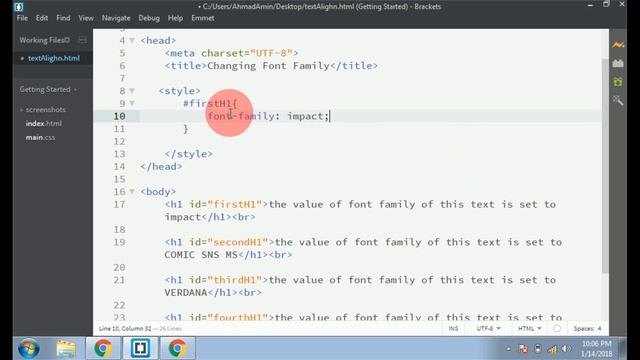The height and width of the screenshot is (360, 640).
Task: Open the Extension Manager brick icon
Action: pos(618,63)
